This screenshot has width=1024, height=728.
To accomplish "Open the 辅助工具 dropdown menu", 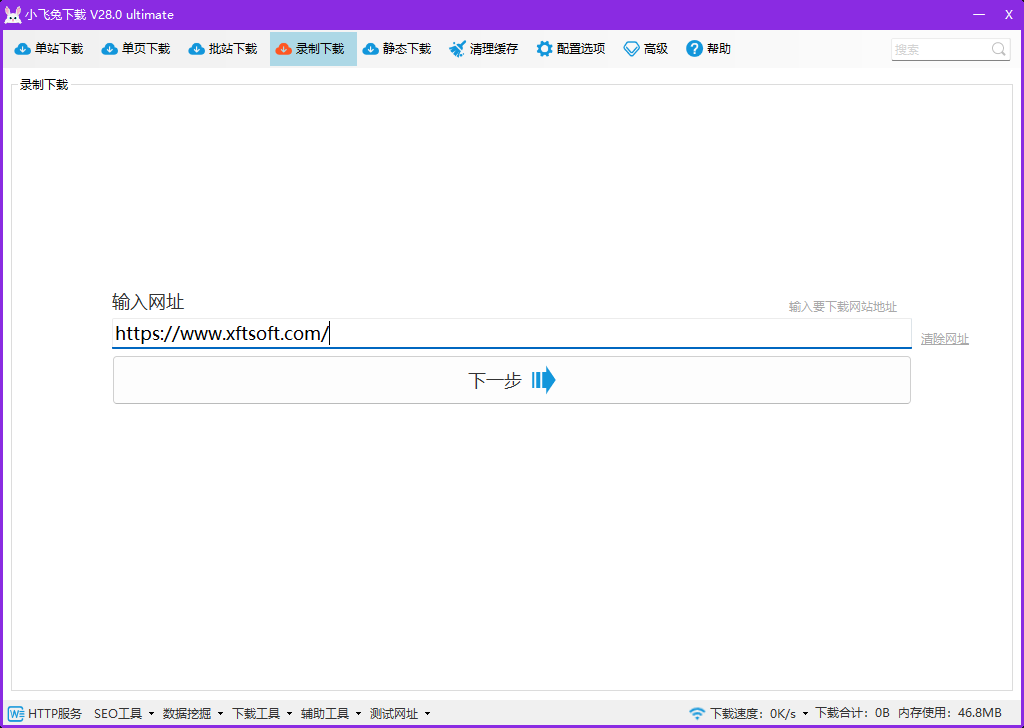I will point(331,713).
